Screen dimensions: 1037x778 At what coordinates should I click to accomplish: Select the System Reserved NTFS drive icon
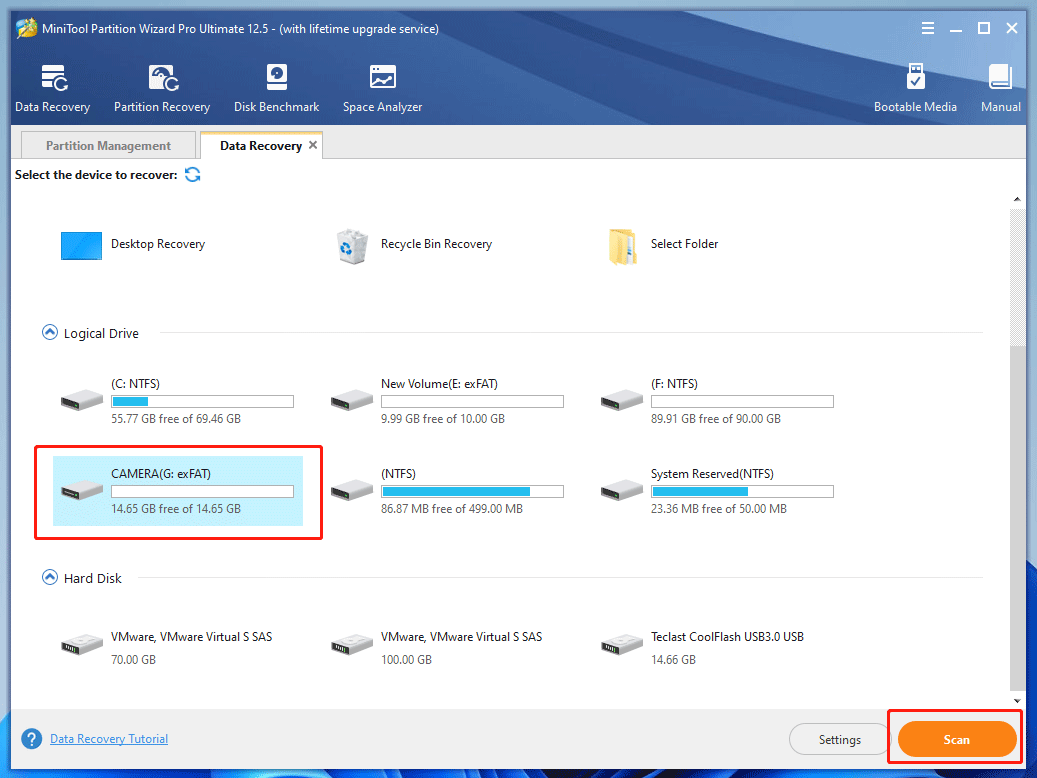(622, 490)
